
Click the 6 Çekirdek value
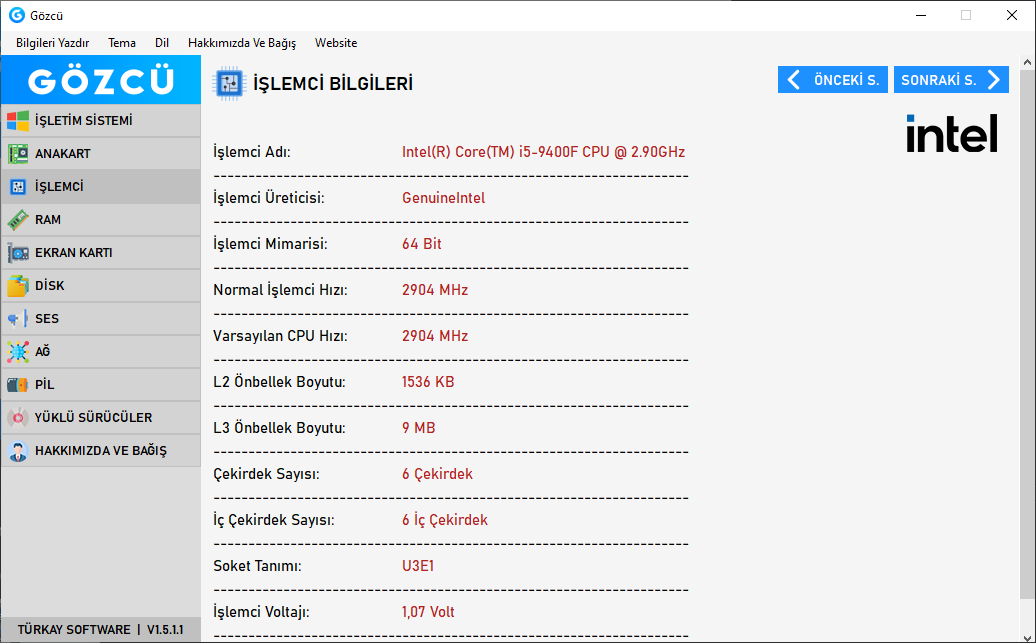[437, 474]
